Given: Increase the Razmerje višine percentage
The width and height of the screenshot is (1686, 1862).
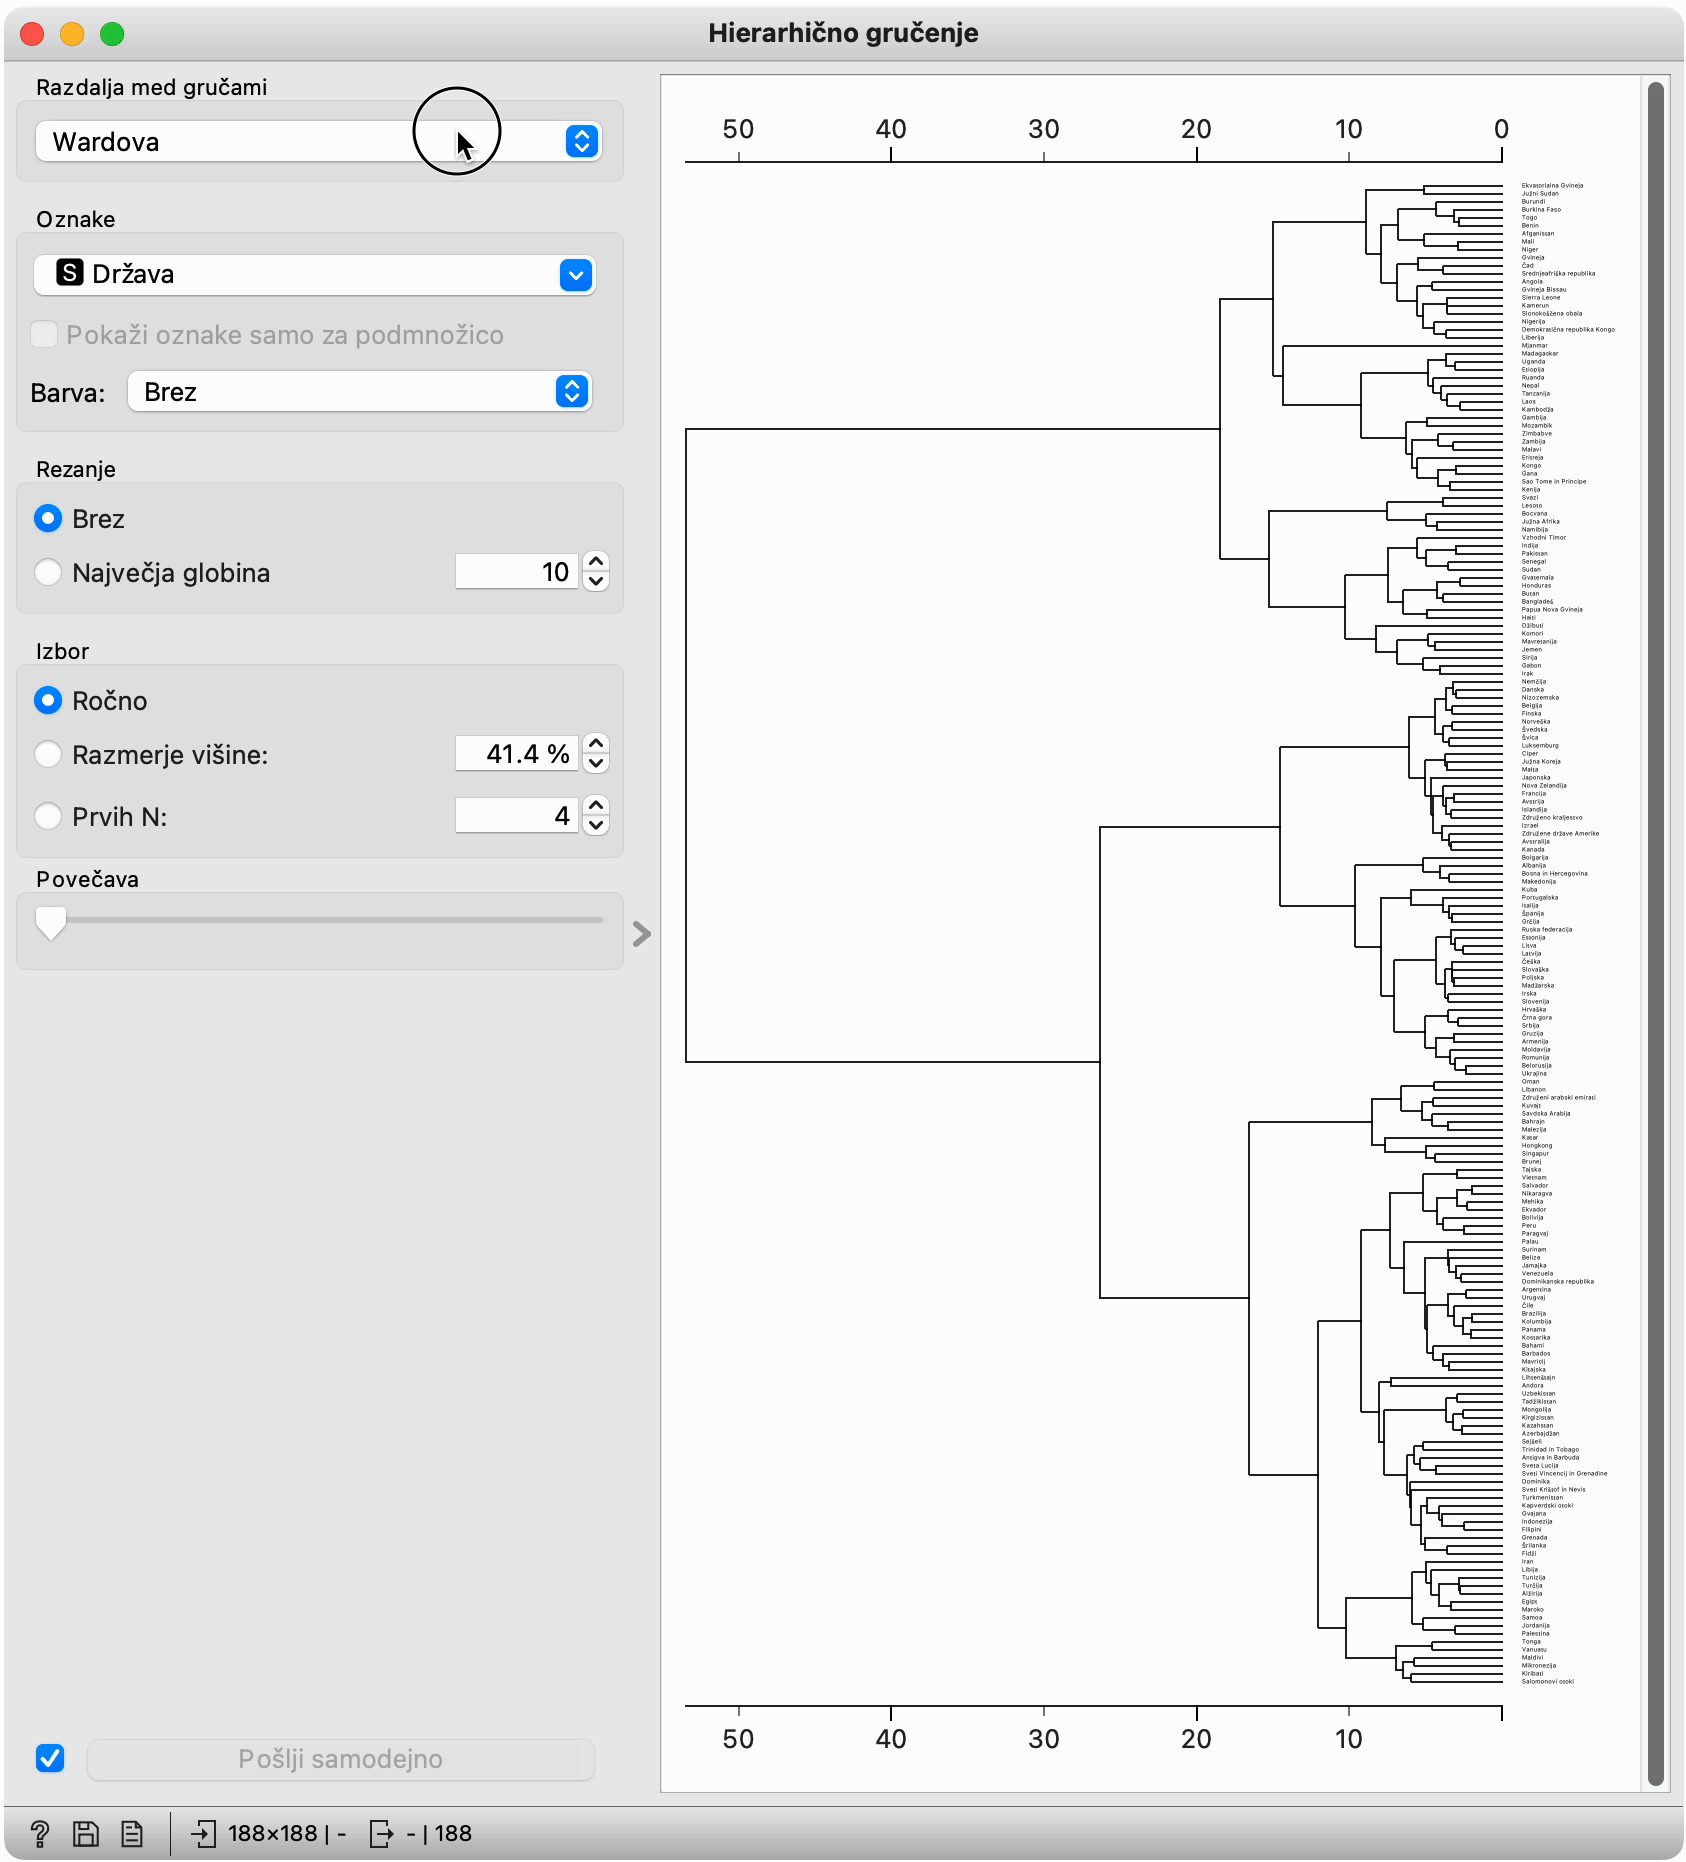Looking at the screenshot, I should pyautogui.click(x=596, y=744).
